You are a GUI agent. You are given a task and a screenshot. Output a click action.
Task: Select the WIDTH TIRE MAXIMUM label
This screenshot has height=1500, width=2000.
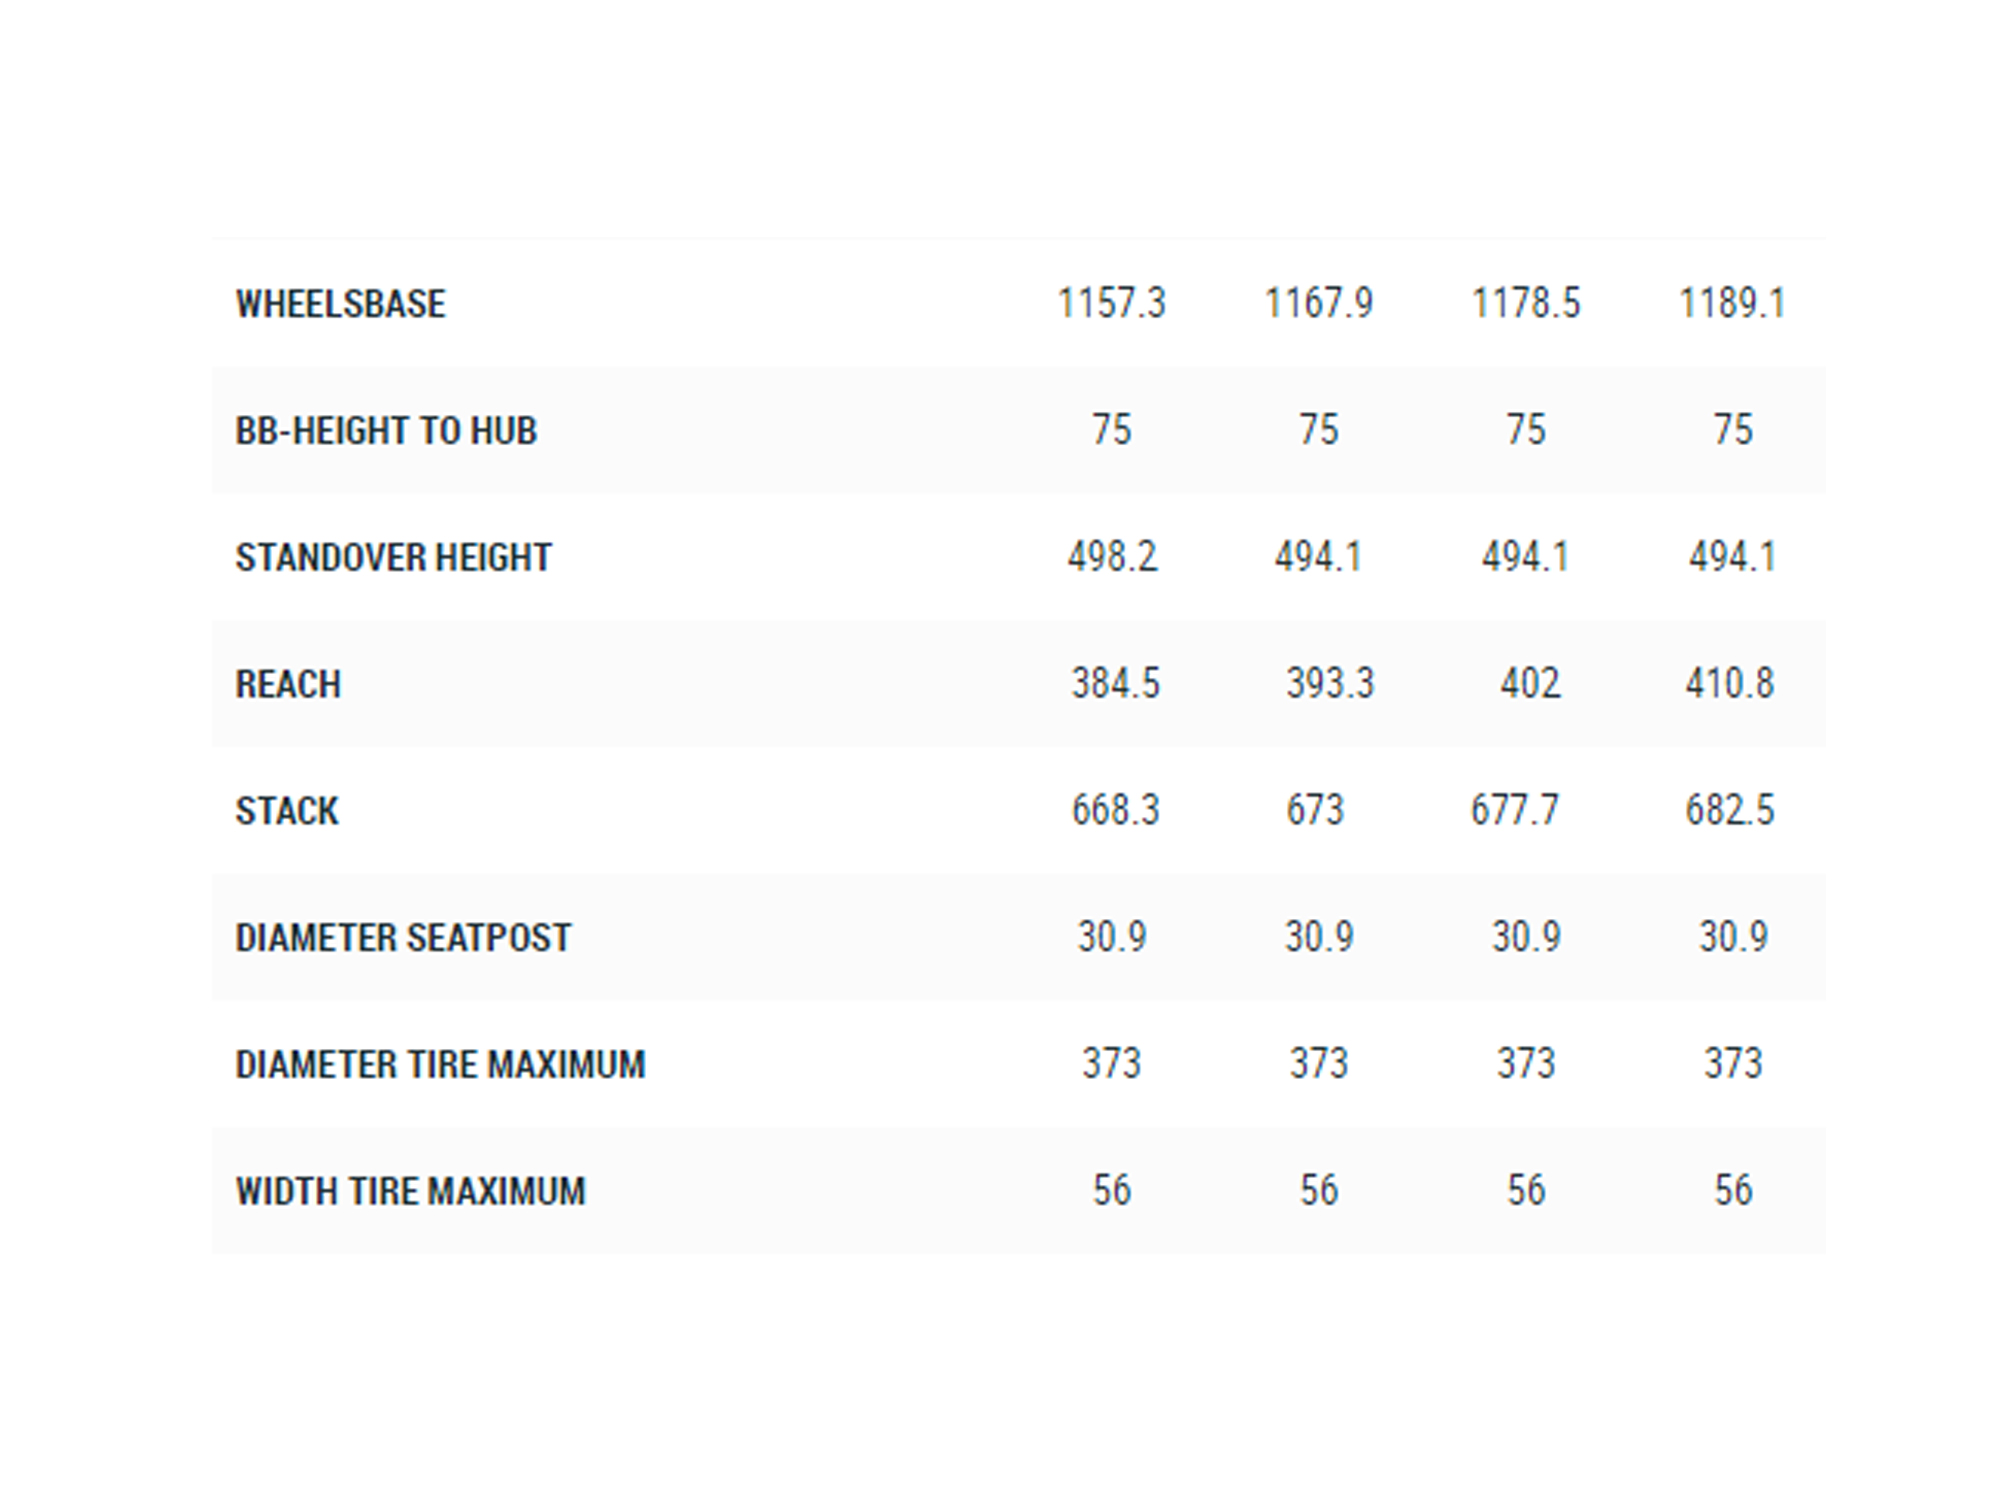point(410,1192)
